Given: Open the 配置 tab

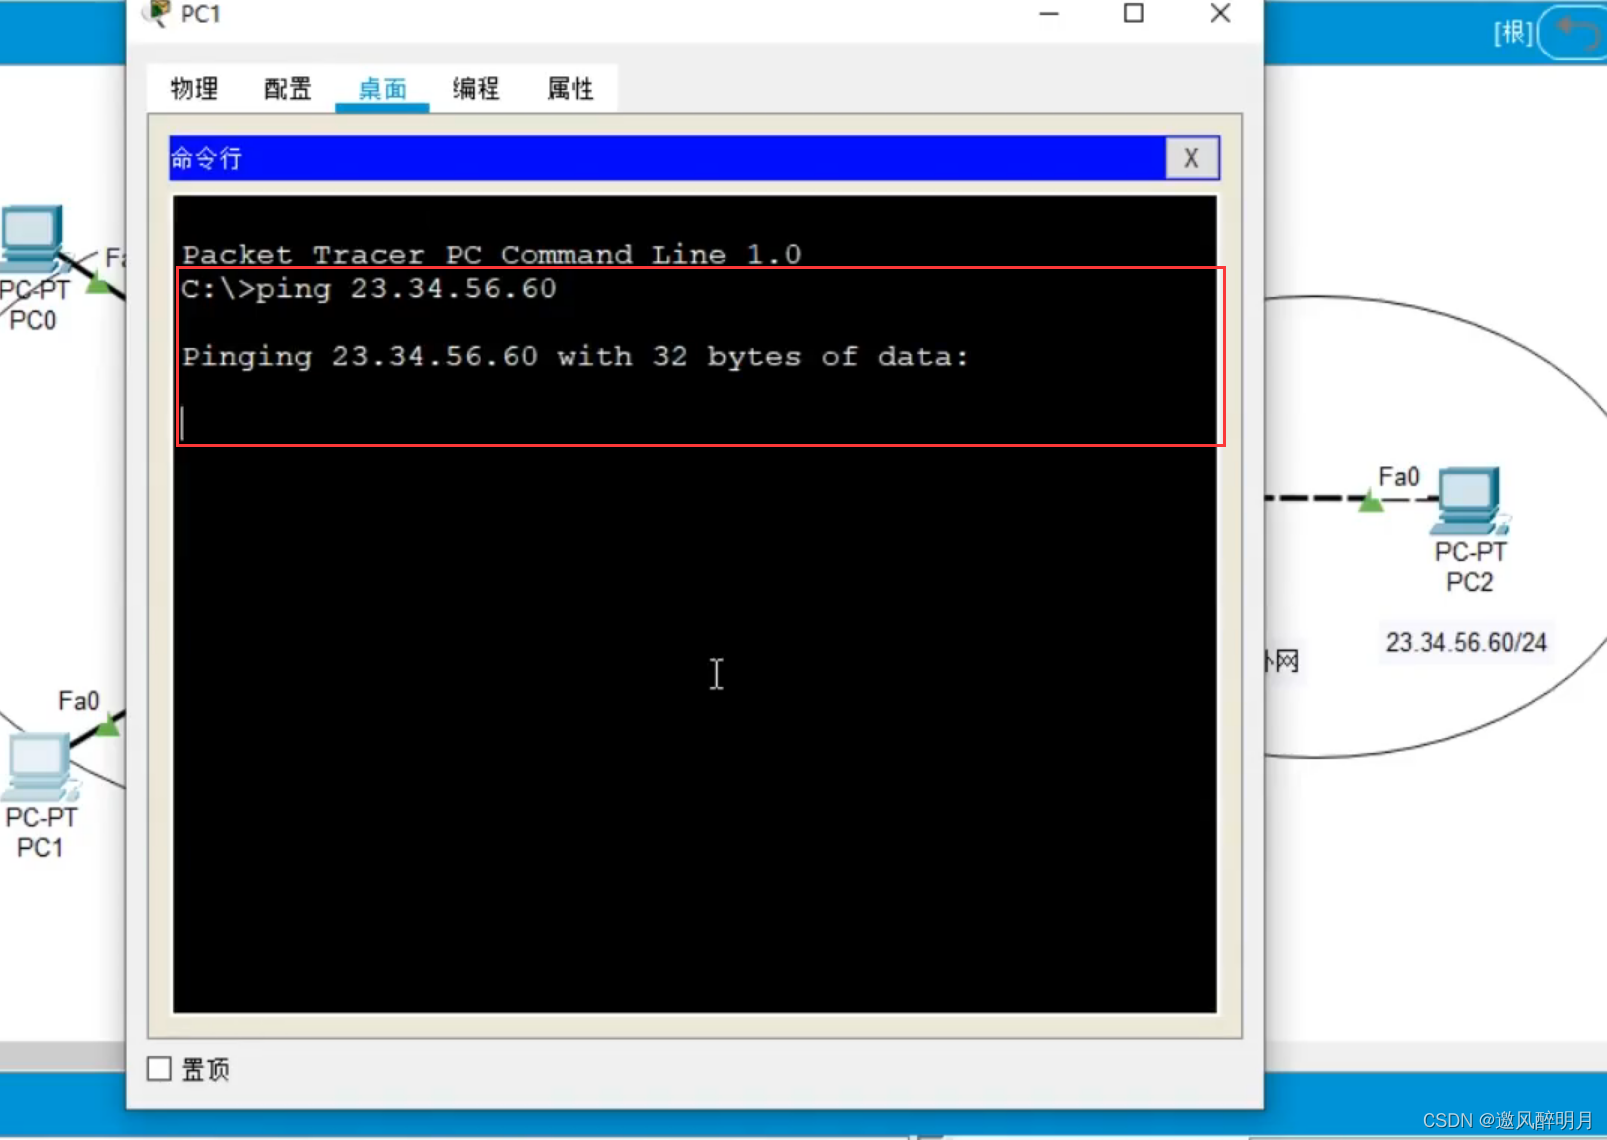Looking at the screenshot, I should click(x=288, y=89).
